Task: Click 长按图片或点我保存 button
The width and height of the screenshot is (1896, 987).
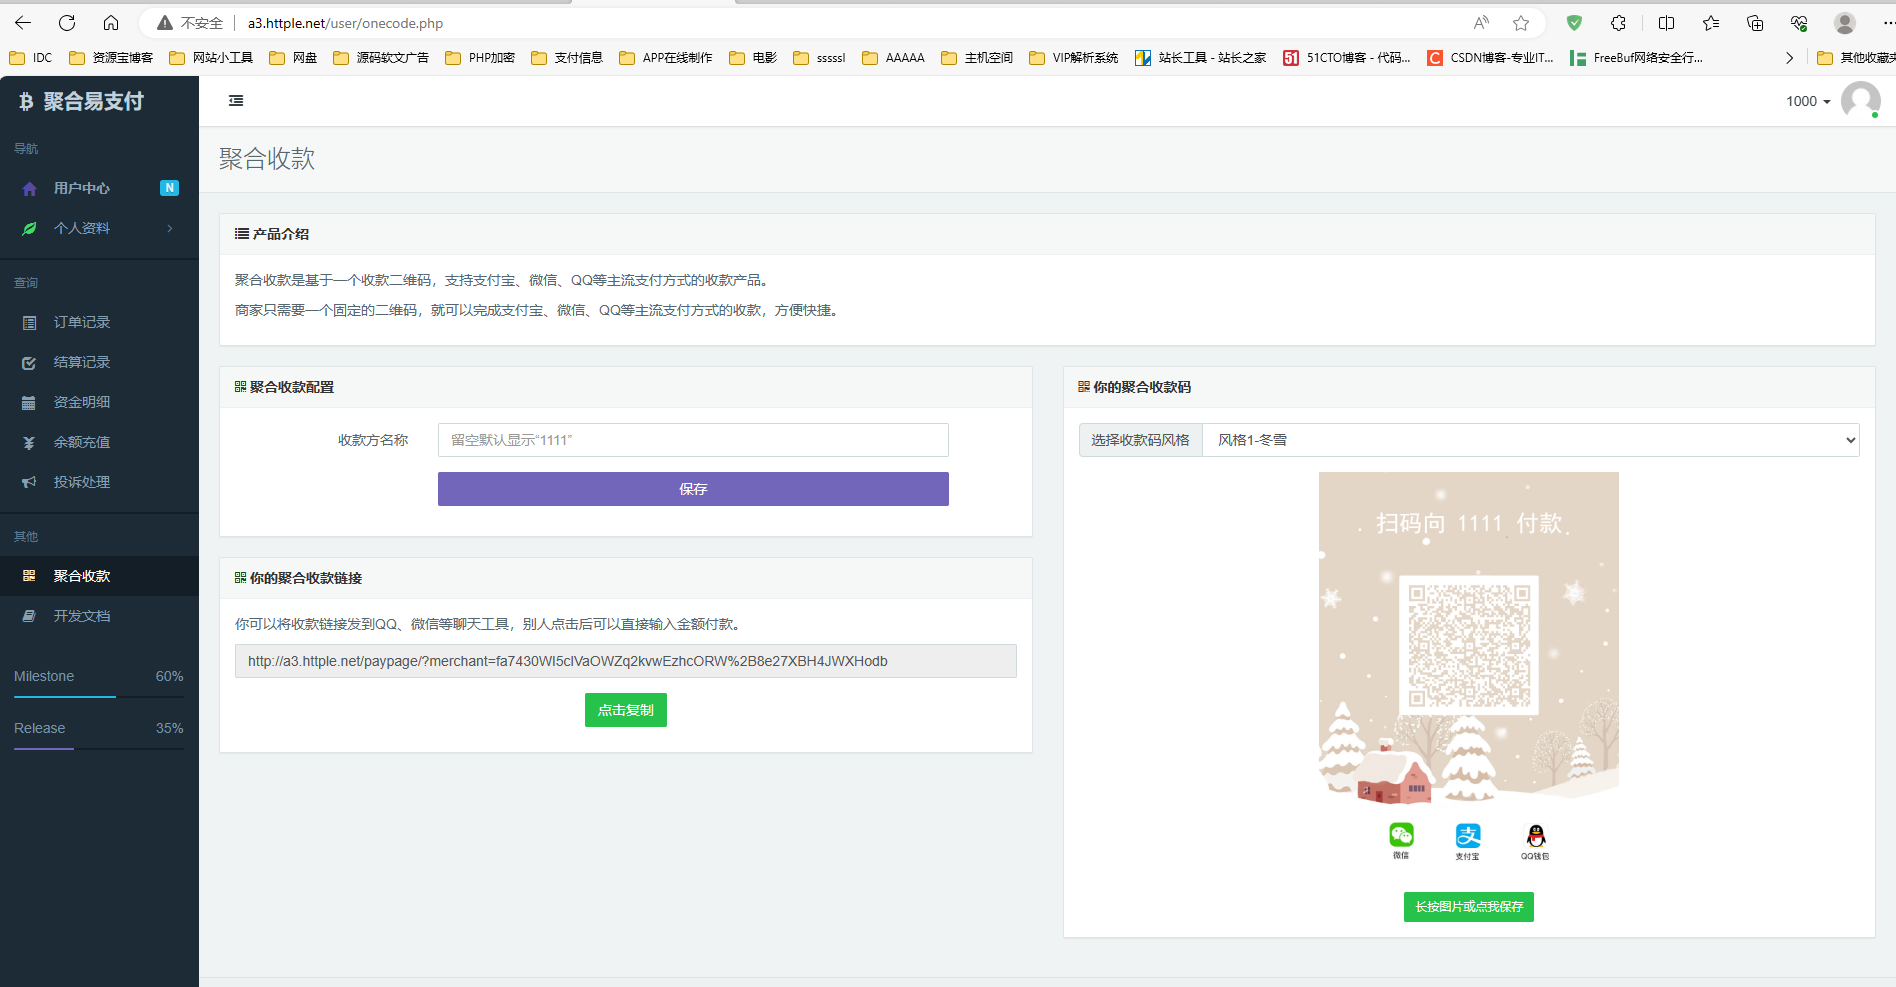Action: 1469,907
